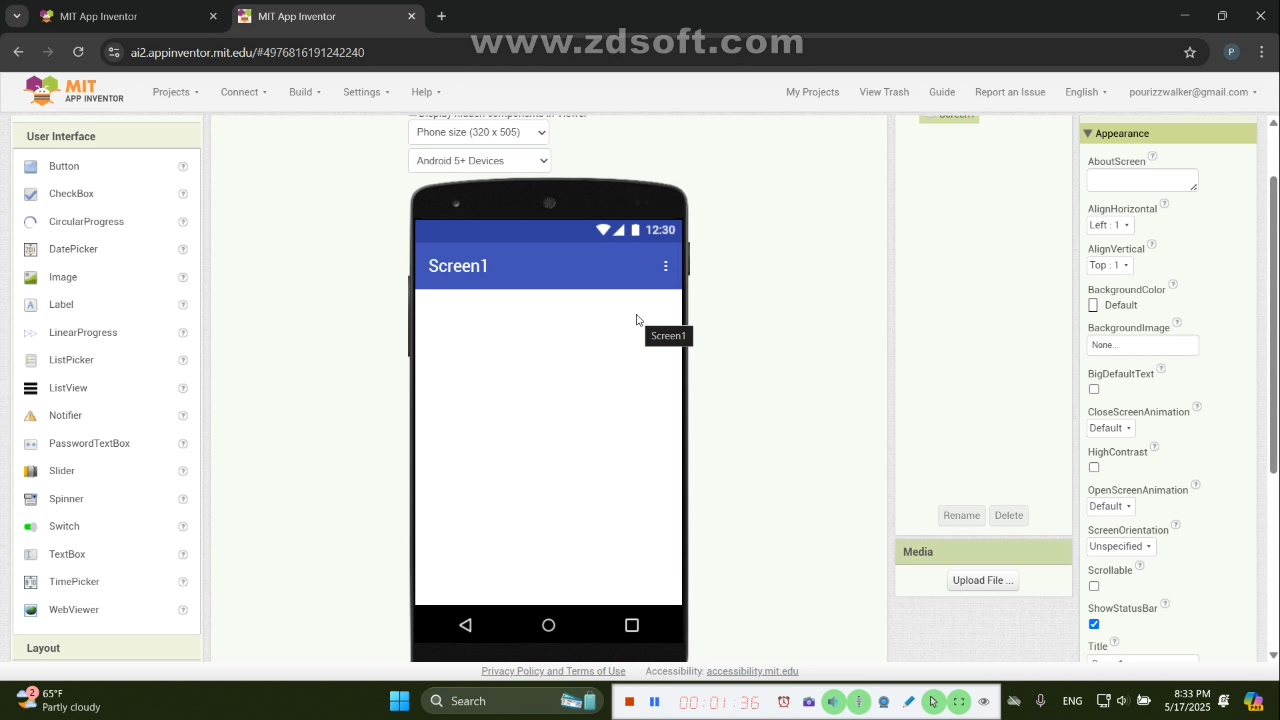Go to My Projects

812,92
